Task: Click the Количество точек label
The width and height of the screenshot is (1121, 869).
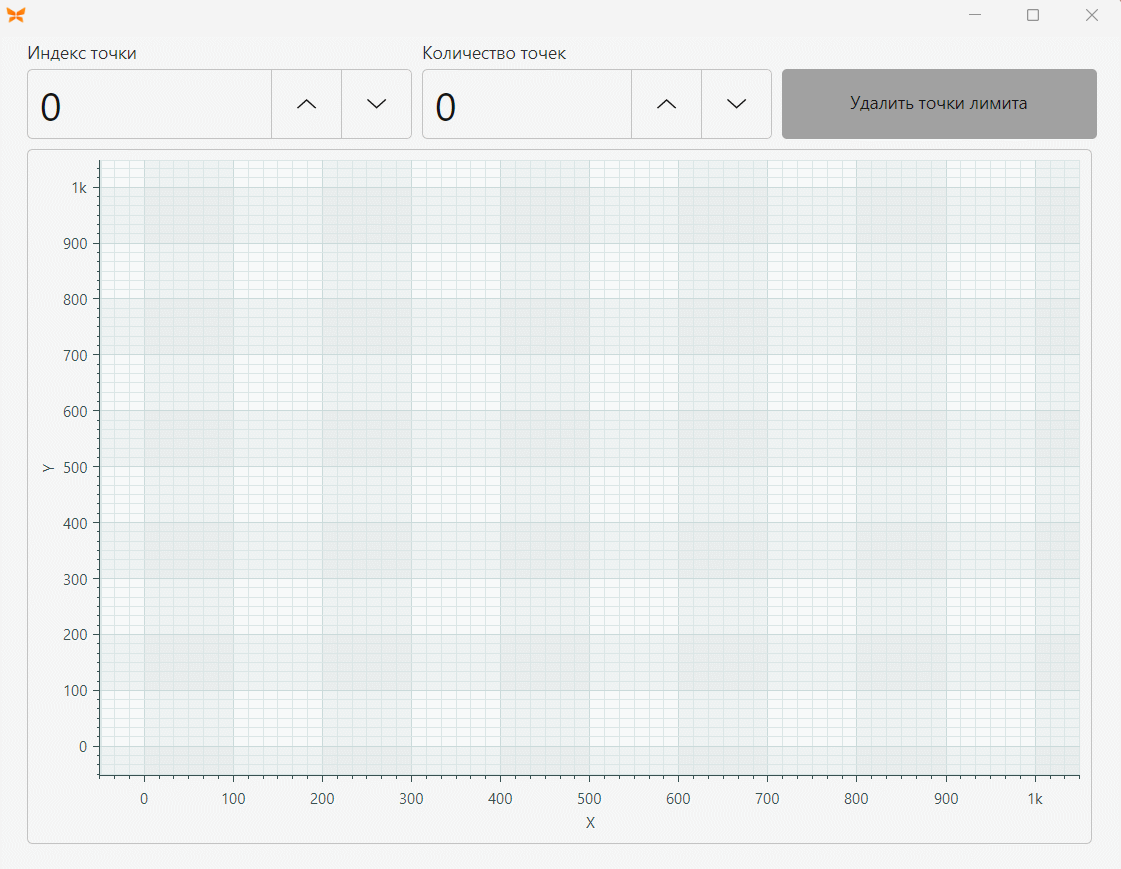Action: click(494, 53)
